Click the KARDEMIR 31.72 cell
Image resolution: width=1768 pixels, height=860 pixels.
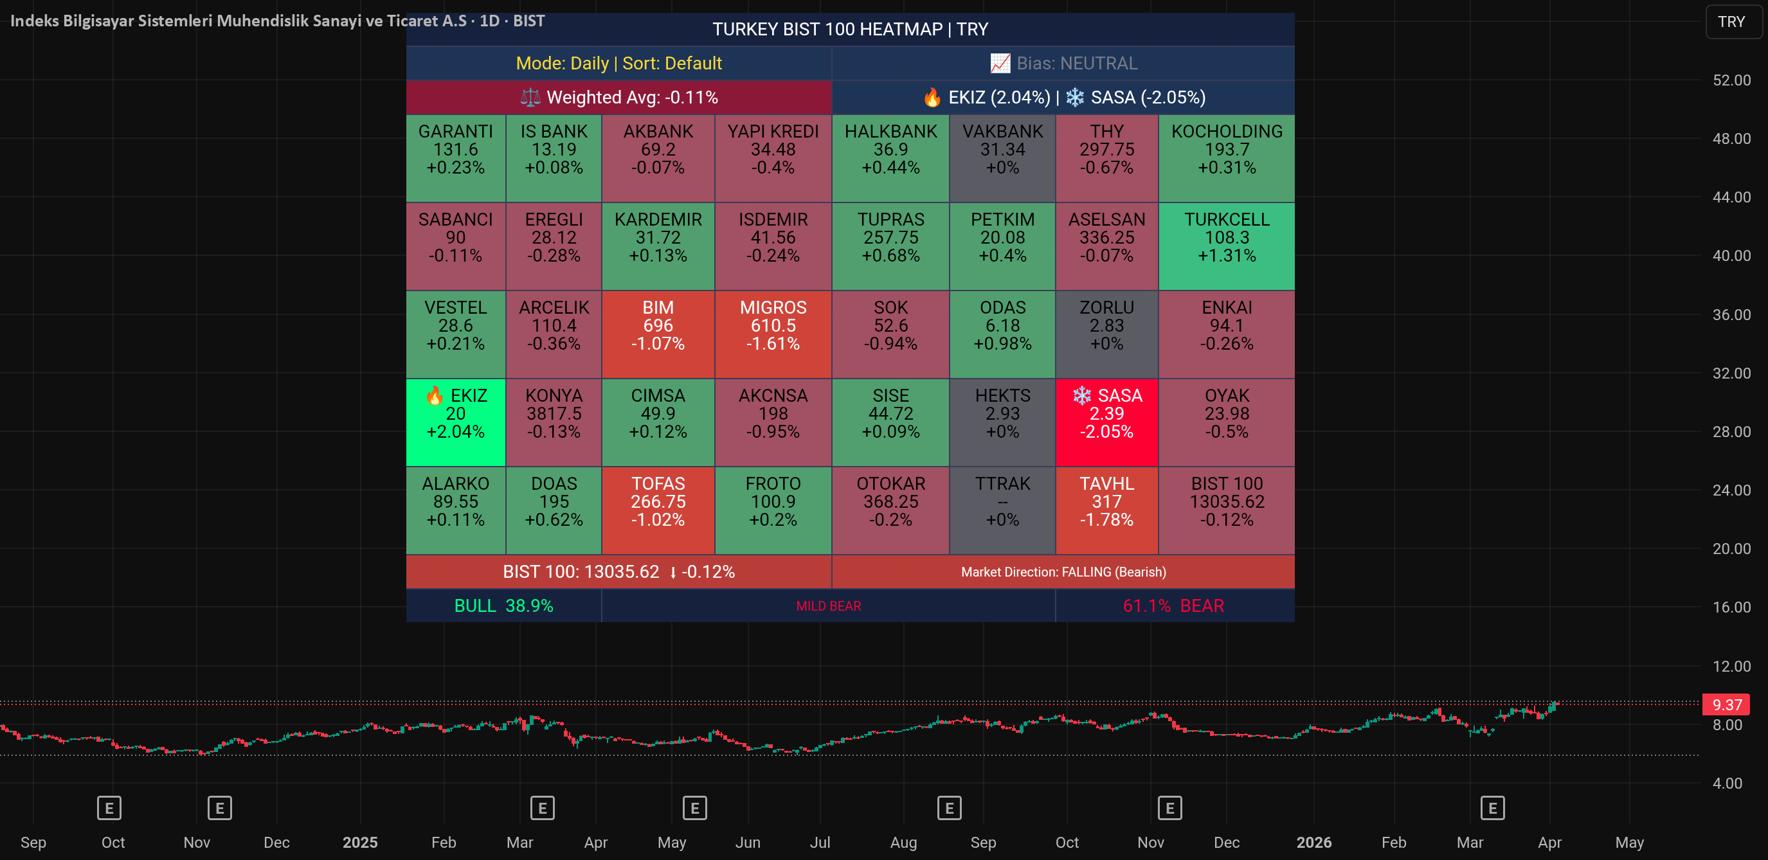pyautogui.click(x=658, y=247)
